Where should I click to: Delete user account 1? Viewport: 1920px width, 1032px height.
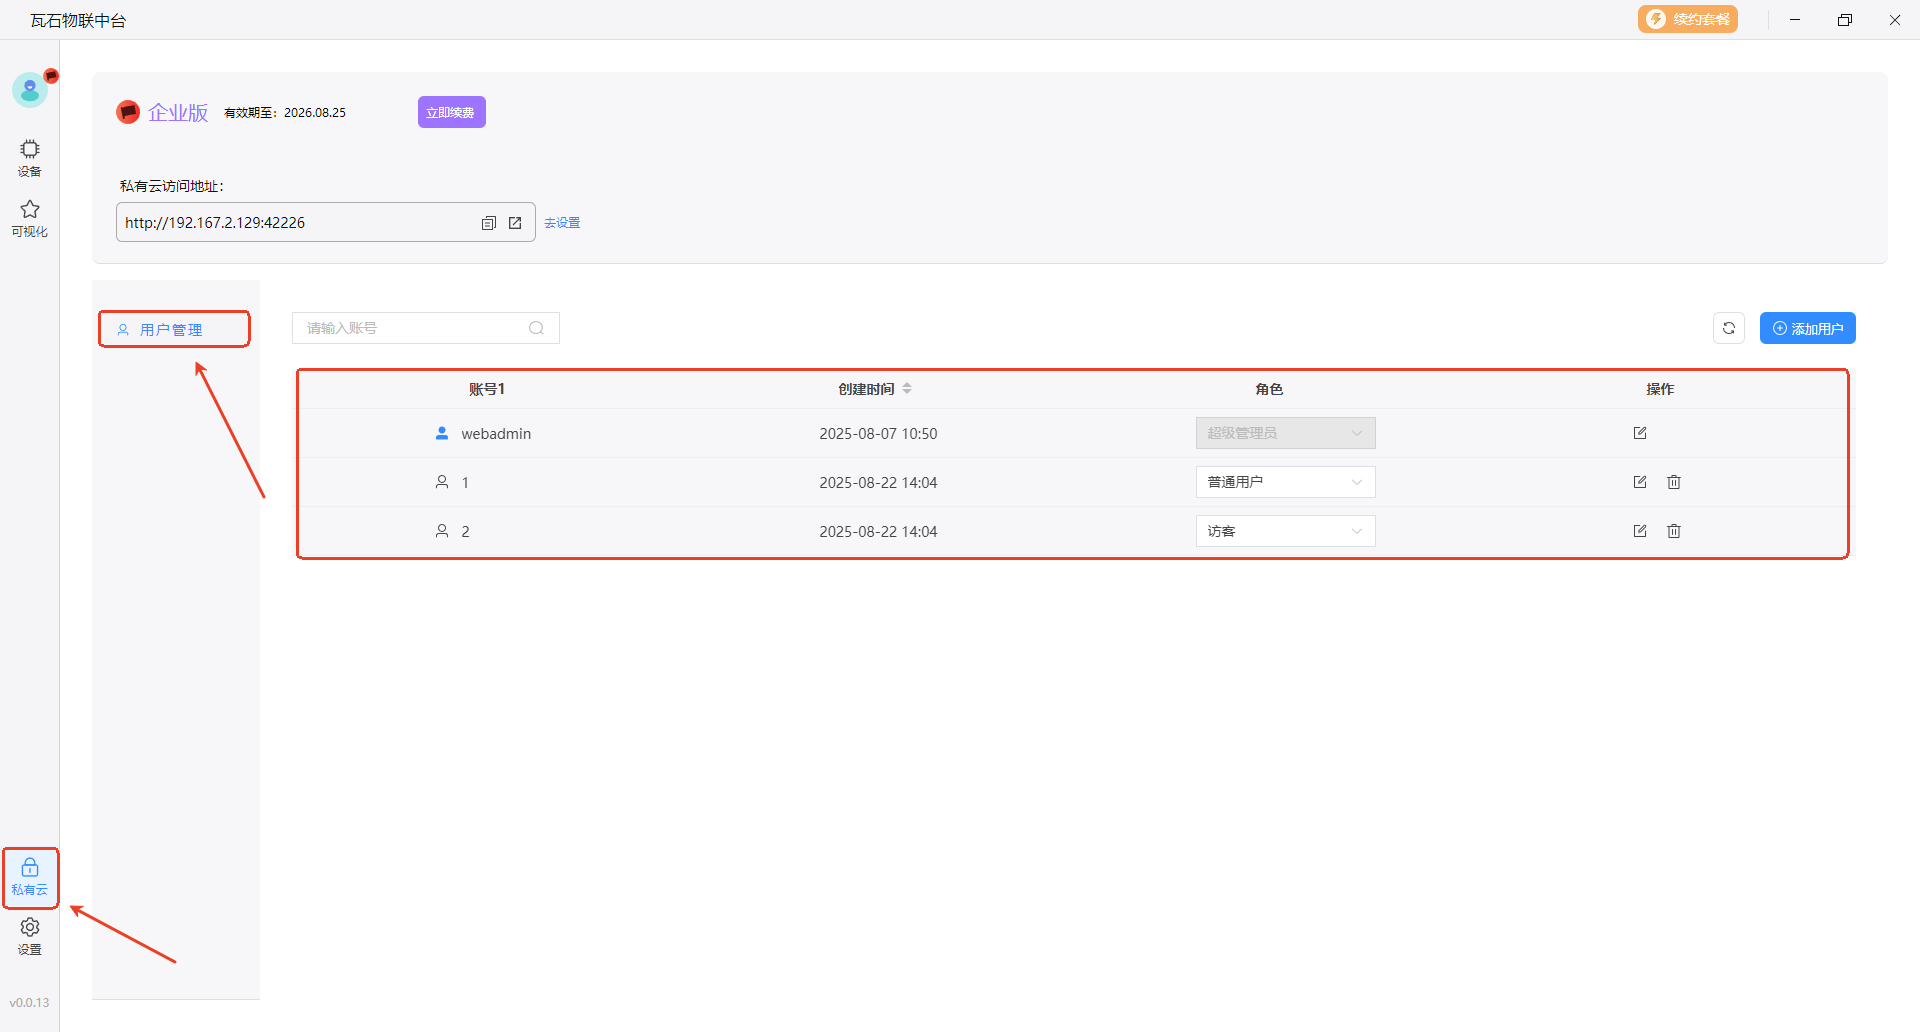click(1674, 482)
